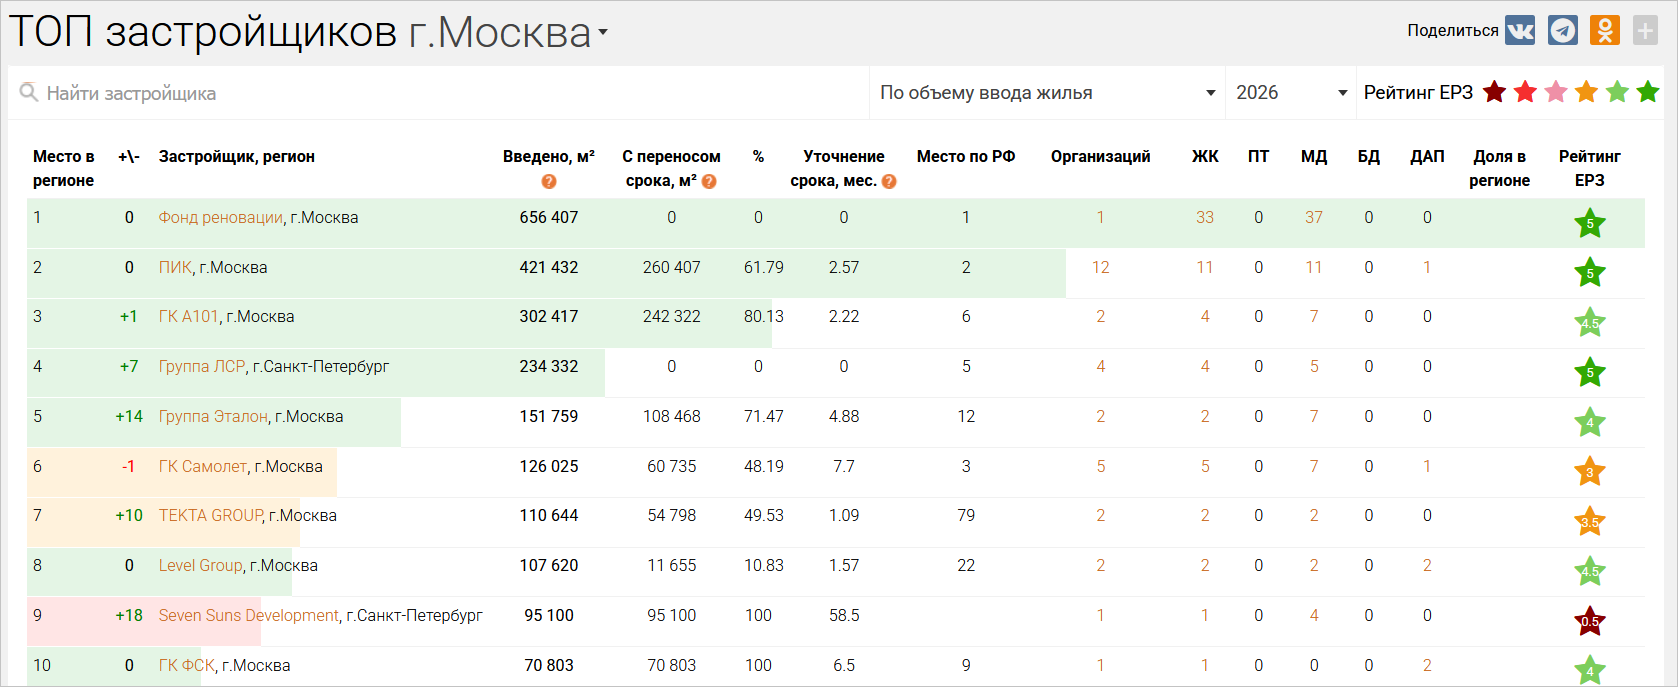Sort by Место в регионе column

pyautogui.click(x=63, y=168)
